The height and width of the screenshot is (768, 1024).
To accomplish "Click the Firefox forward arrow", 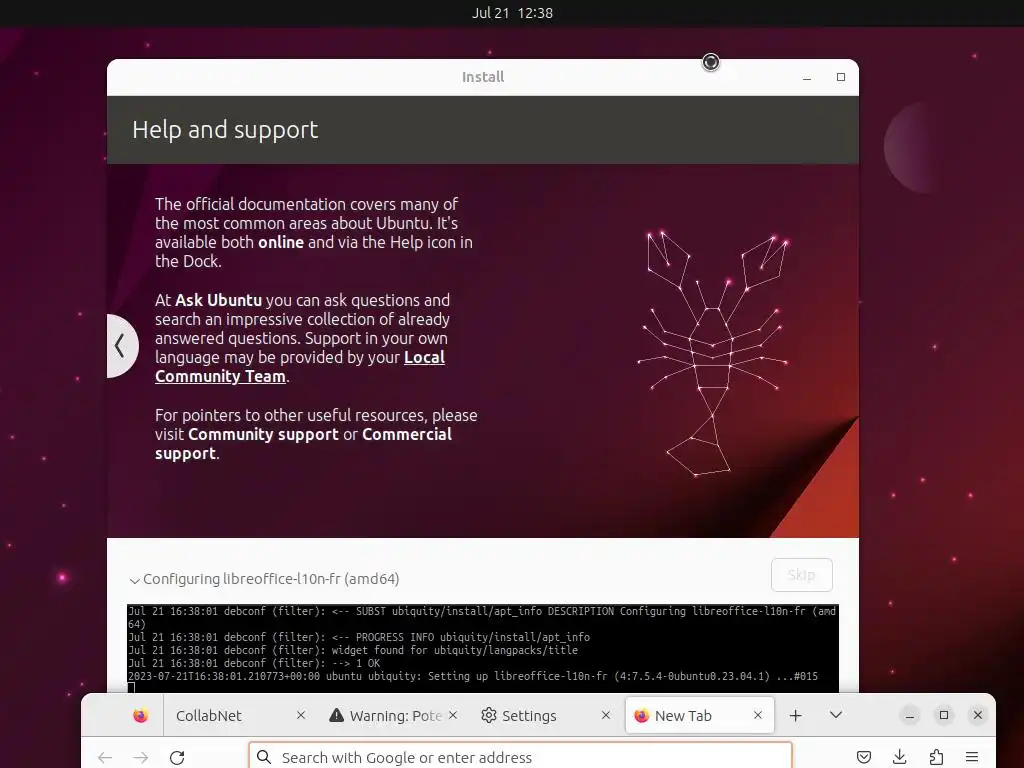I will tap(141, 758).
